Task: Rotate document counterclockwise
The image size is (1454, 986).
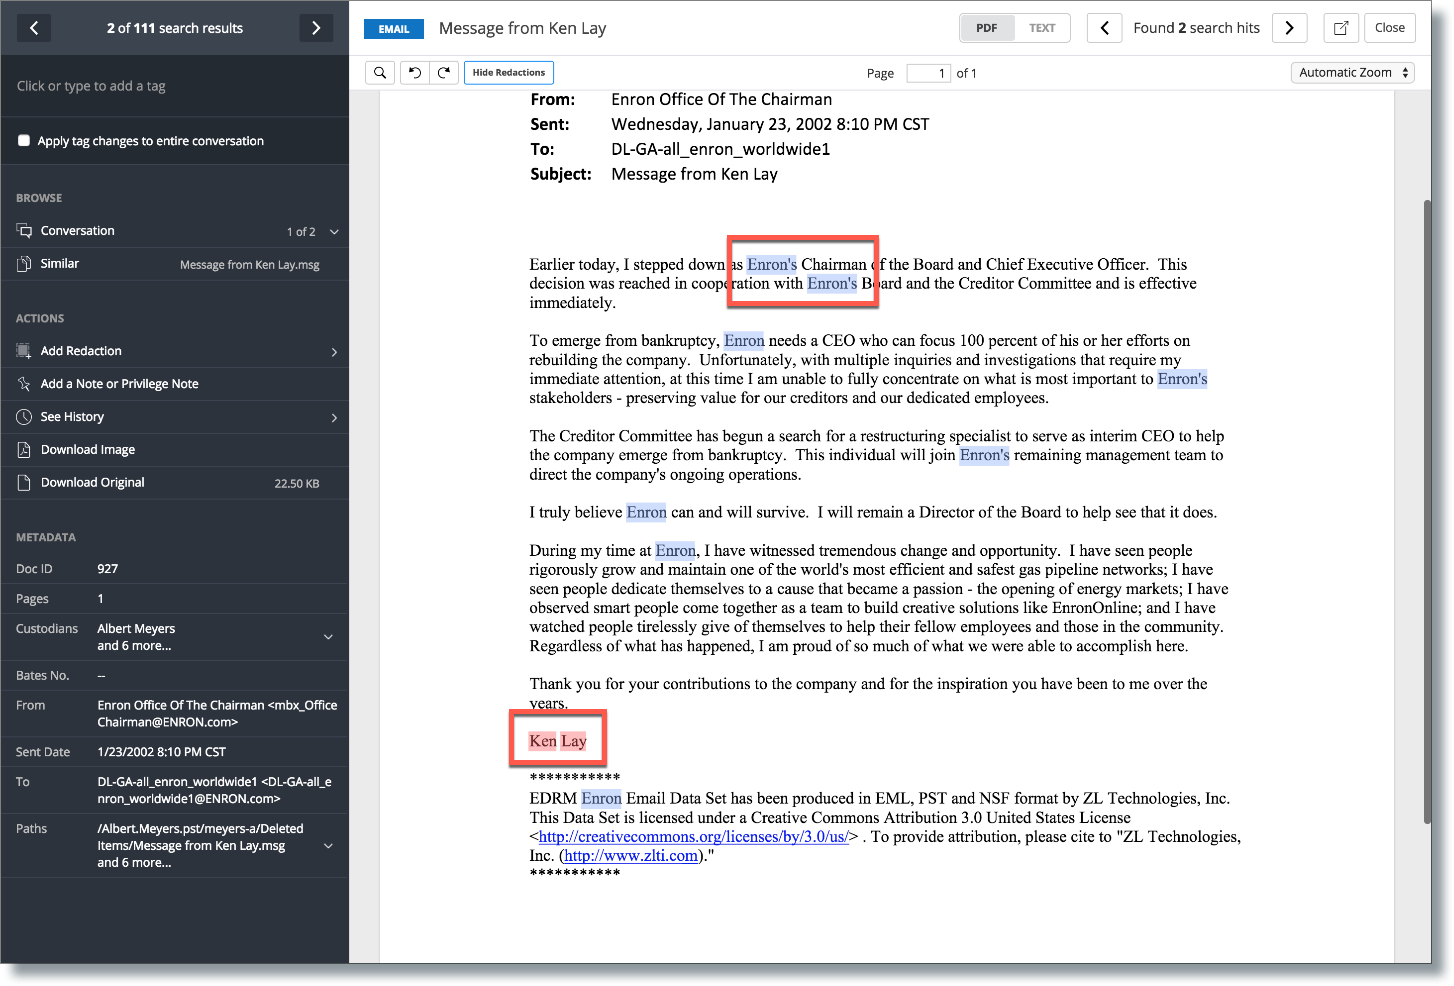Action: [x=414, y=73]
